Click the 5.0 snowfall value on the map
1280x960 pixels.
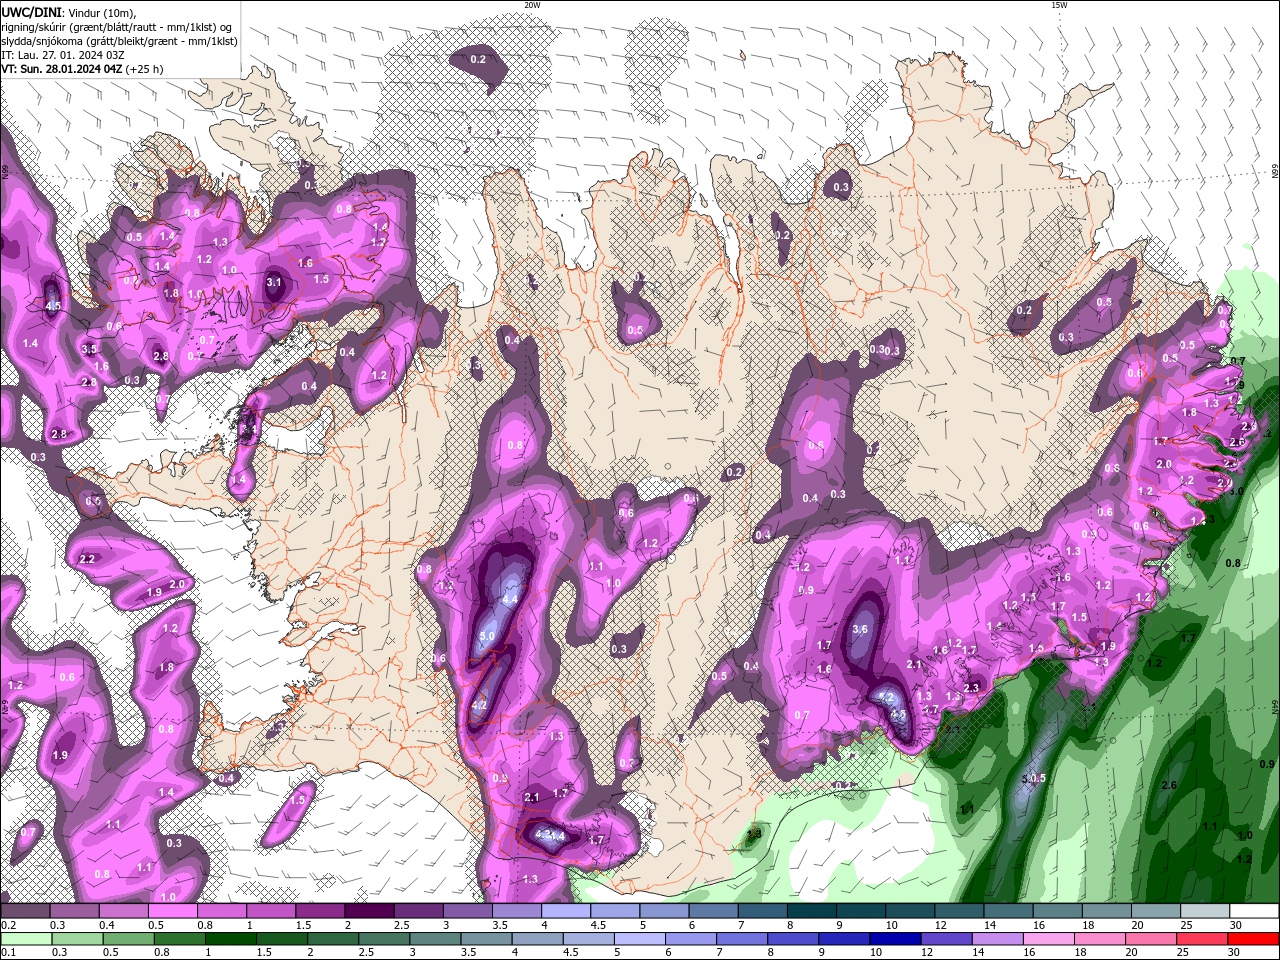tap(487, 636)
